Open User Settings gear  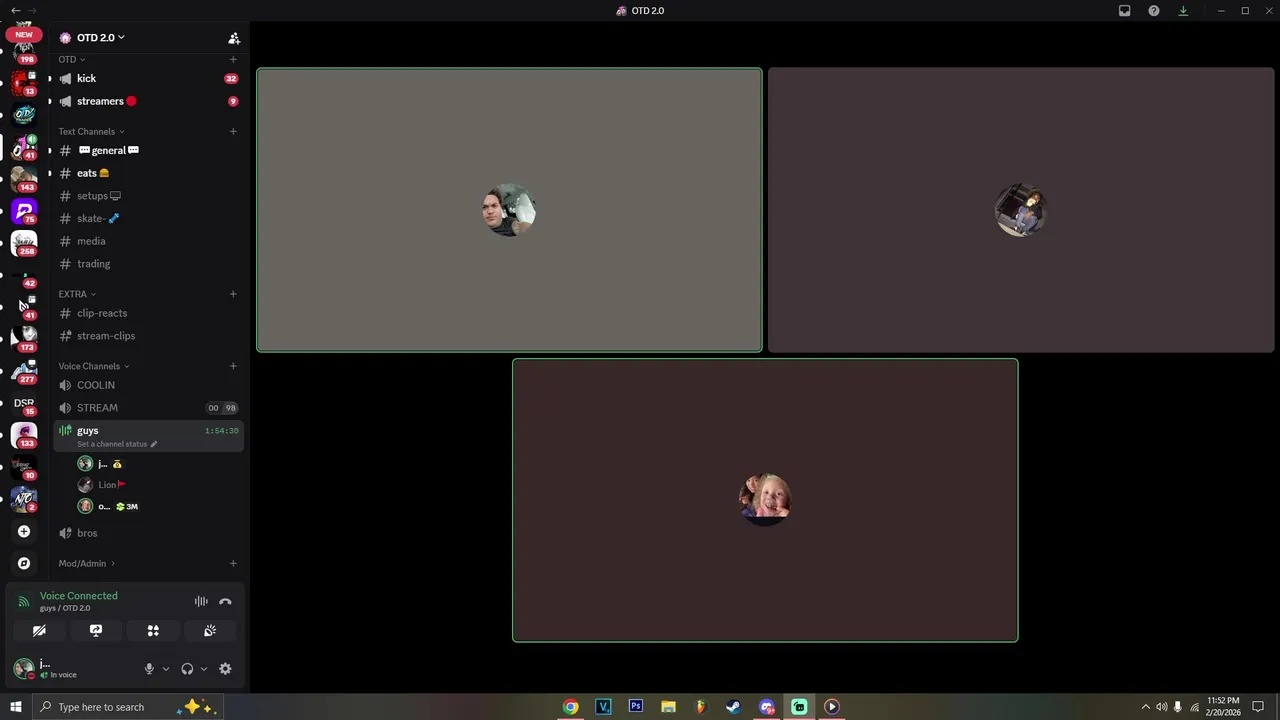225,669
